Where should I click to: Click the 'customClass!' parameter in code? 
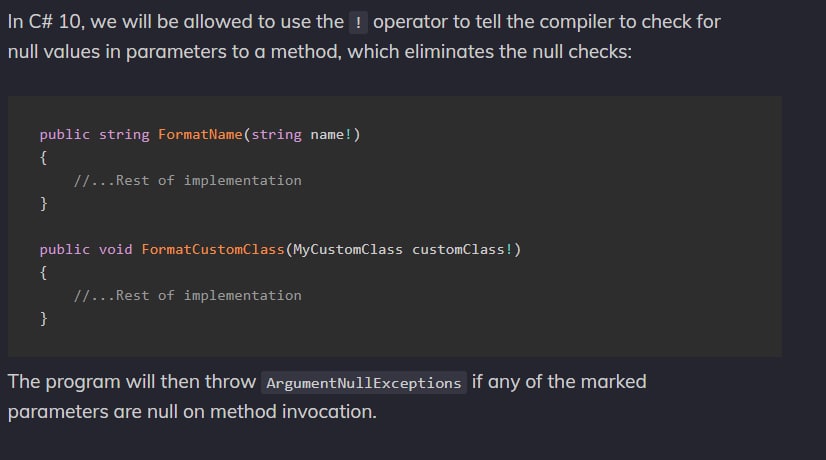click(462, 249)
